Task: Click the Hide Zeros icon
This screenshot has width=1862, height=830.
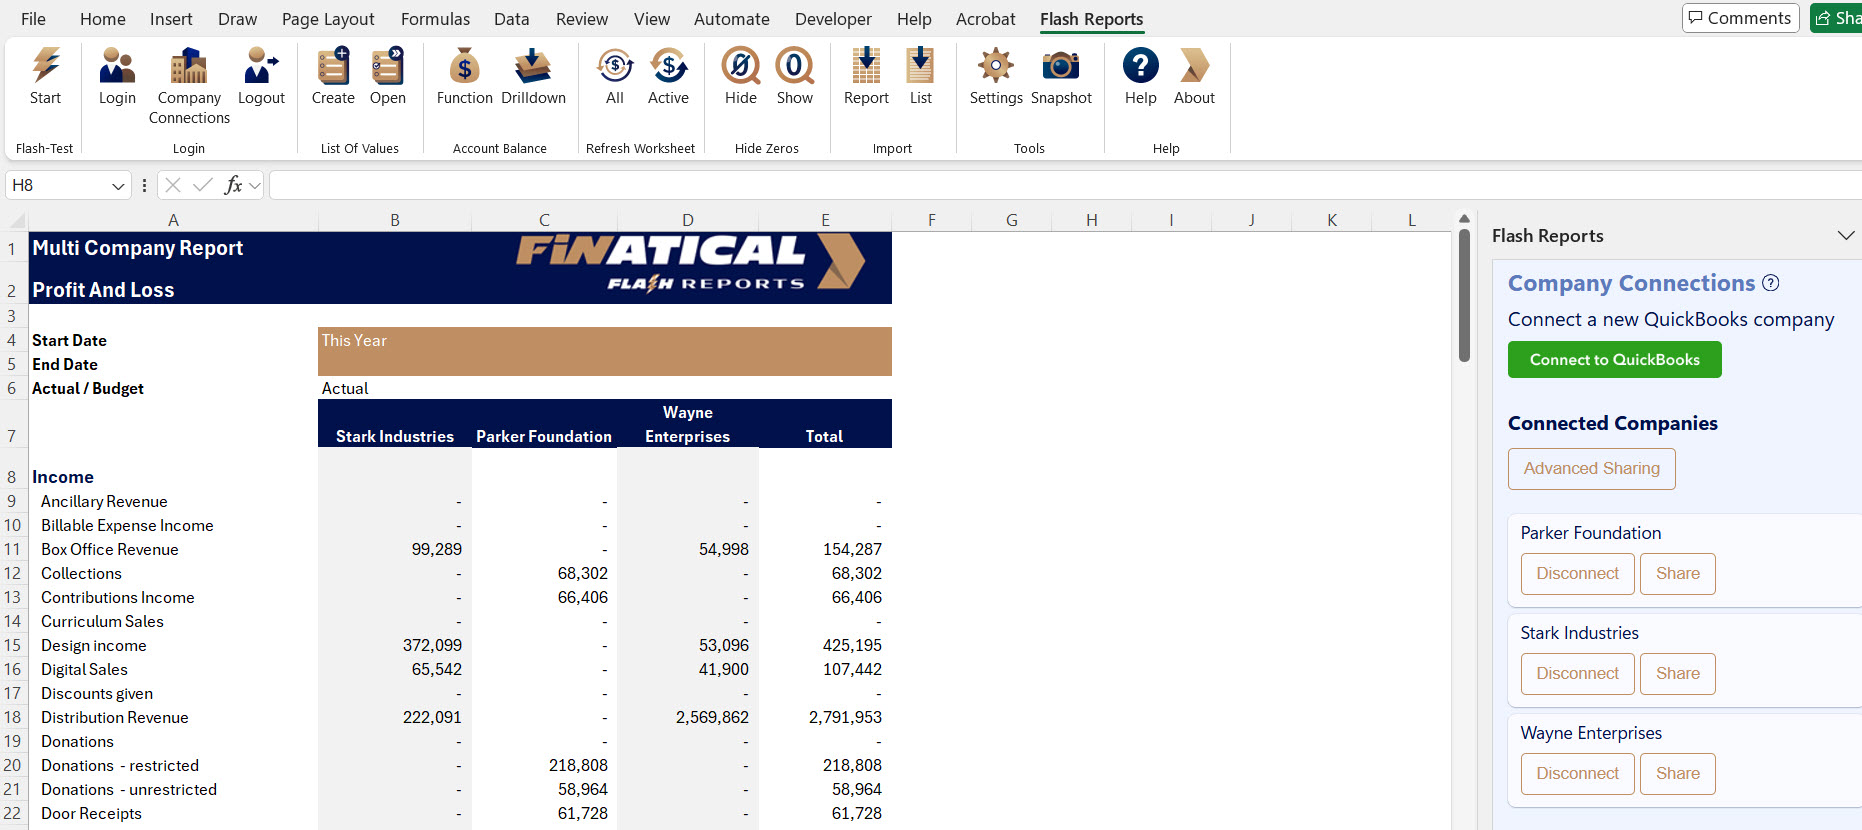Action: 741,66
